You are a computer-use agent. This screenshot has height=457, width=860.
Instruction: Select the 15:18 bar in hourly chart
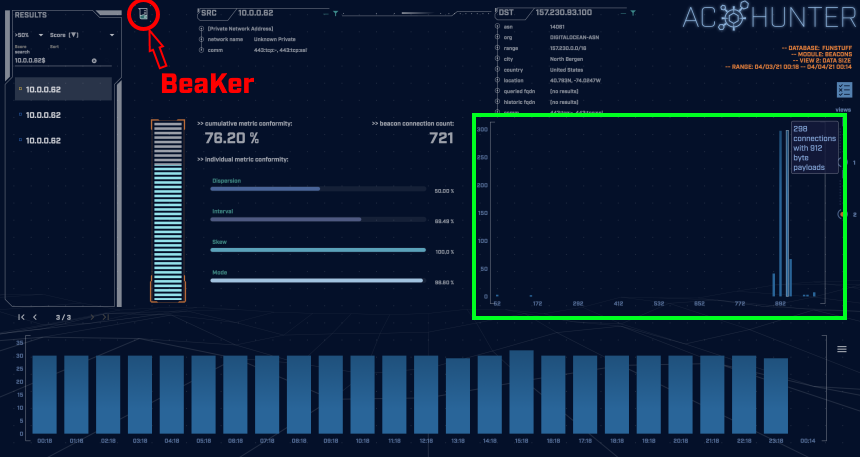522,392
